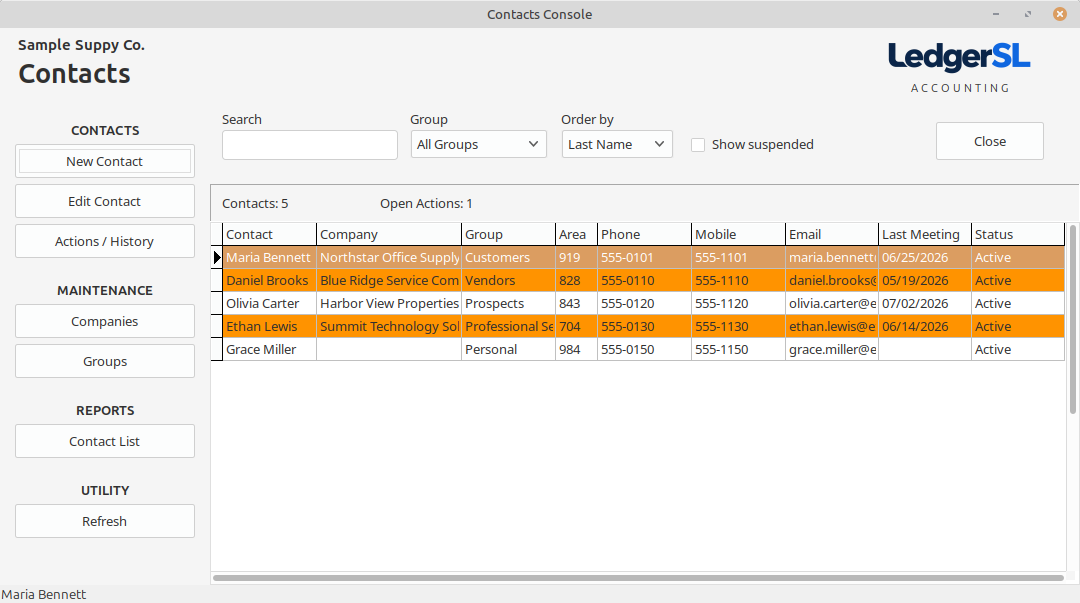Click the olivia.carter email cell
This screenshot has height=603, width=1080.
tap(832, 303)
